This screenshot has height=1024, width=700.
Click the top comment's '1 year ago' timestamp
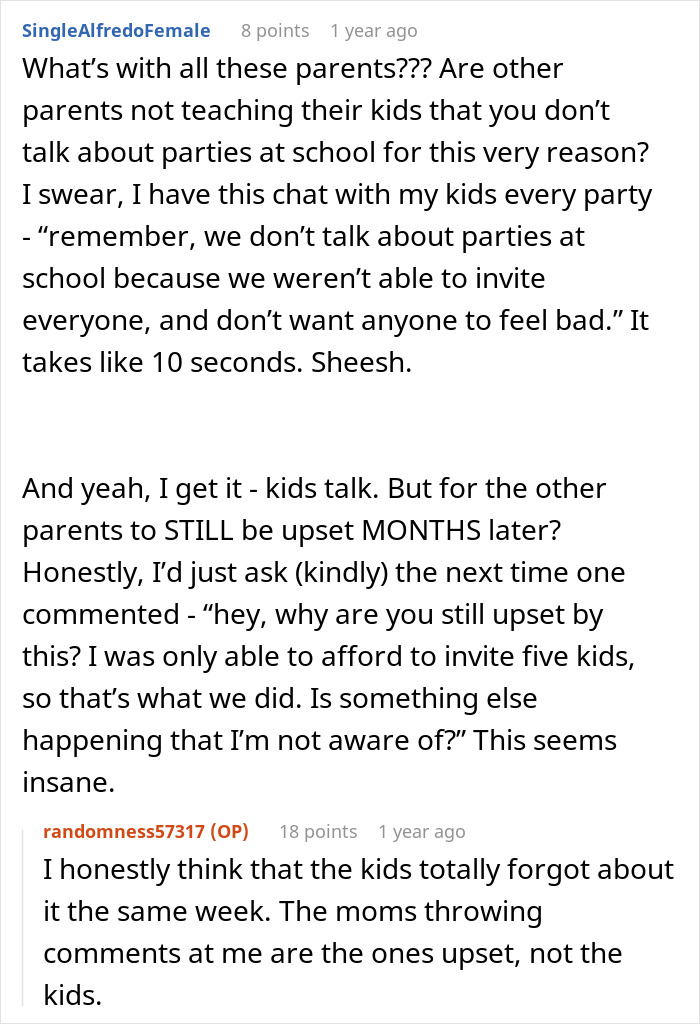coord(373,31)
